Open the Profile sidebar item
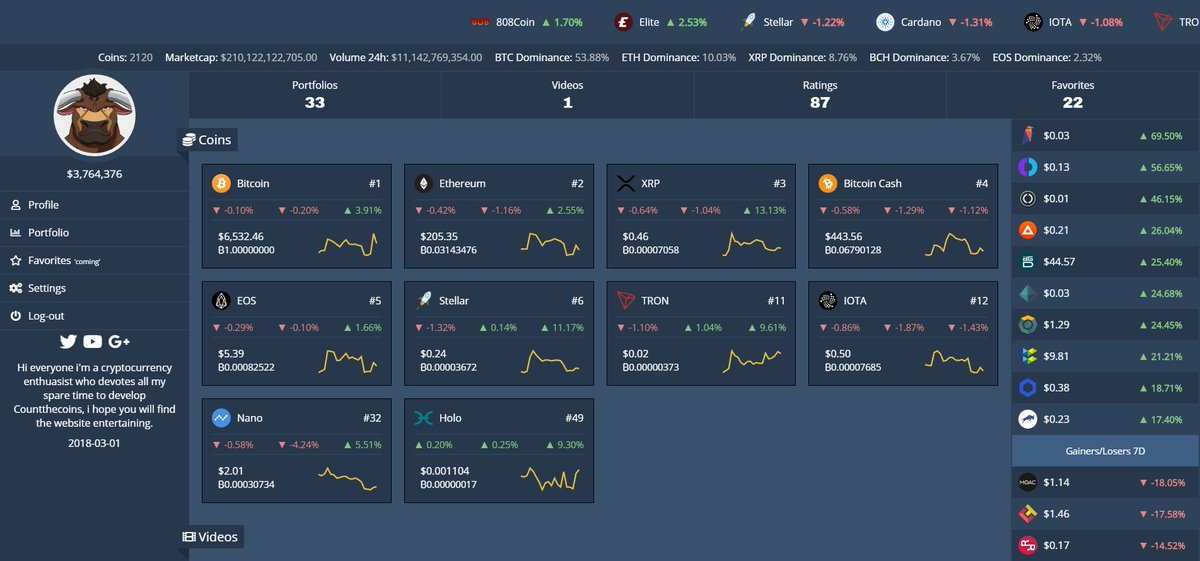1200x561 pixels. click(x=94, y=205)
